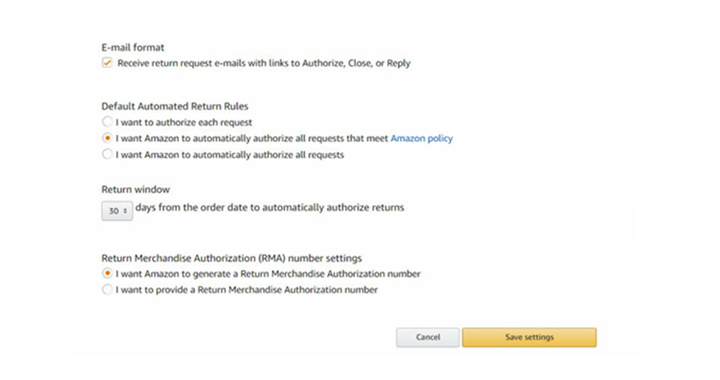720x380 pixels.
Task: Open the Amazon policy link
Action: [422, 138]
